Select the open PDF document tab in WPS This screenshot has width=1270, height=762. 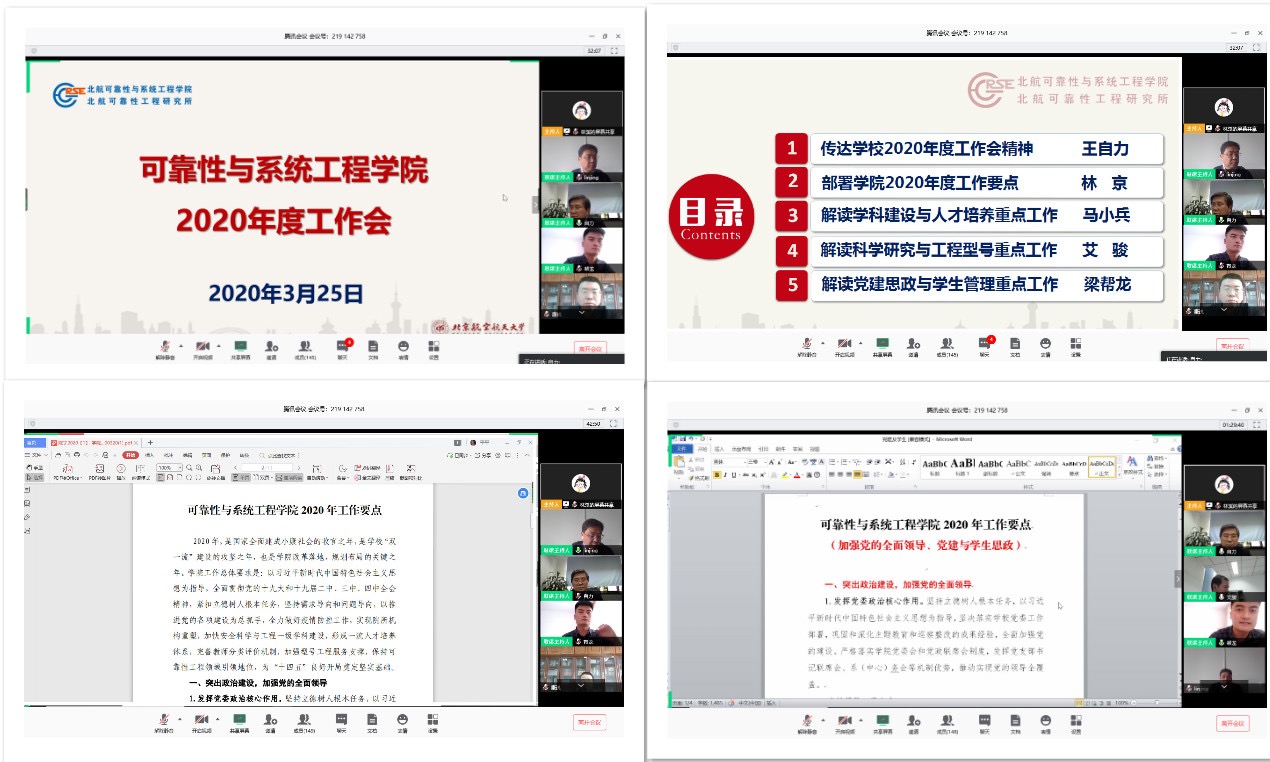tap(95, 442)
